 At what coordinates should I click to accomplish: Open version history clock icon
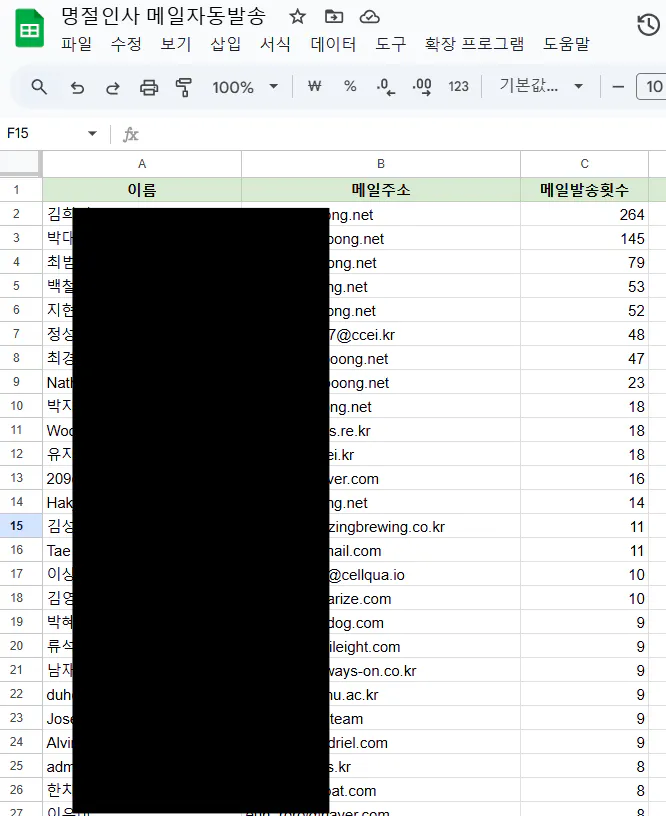[648, 24]
